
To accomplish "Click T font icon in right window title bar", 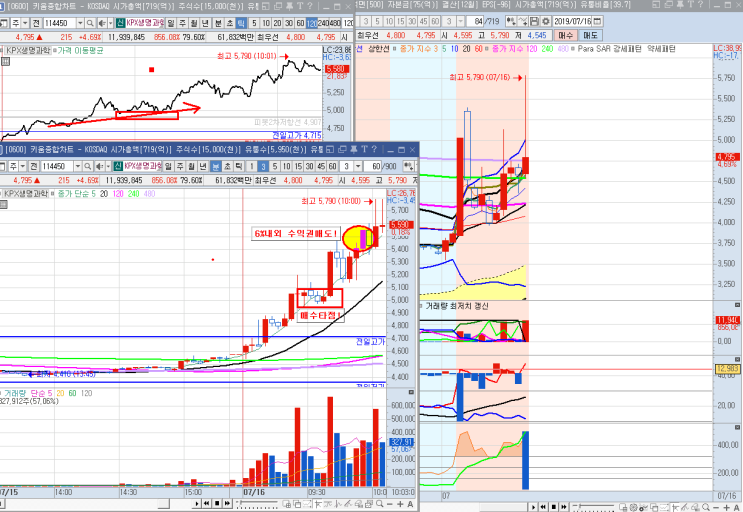I will click(x=690, y=5).
